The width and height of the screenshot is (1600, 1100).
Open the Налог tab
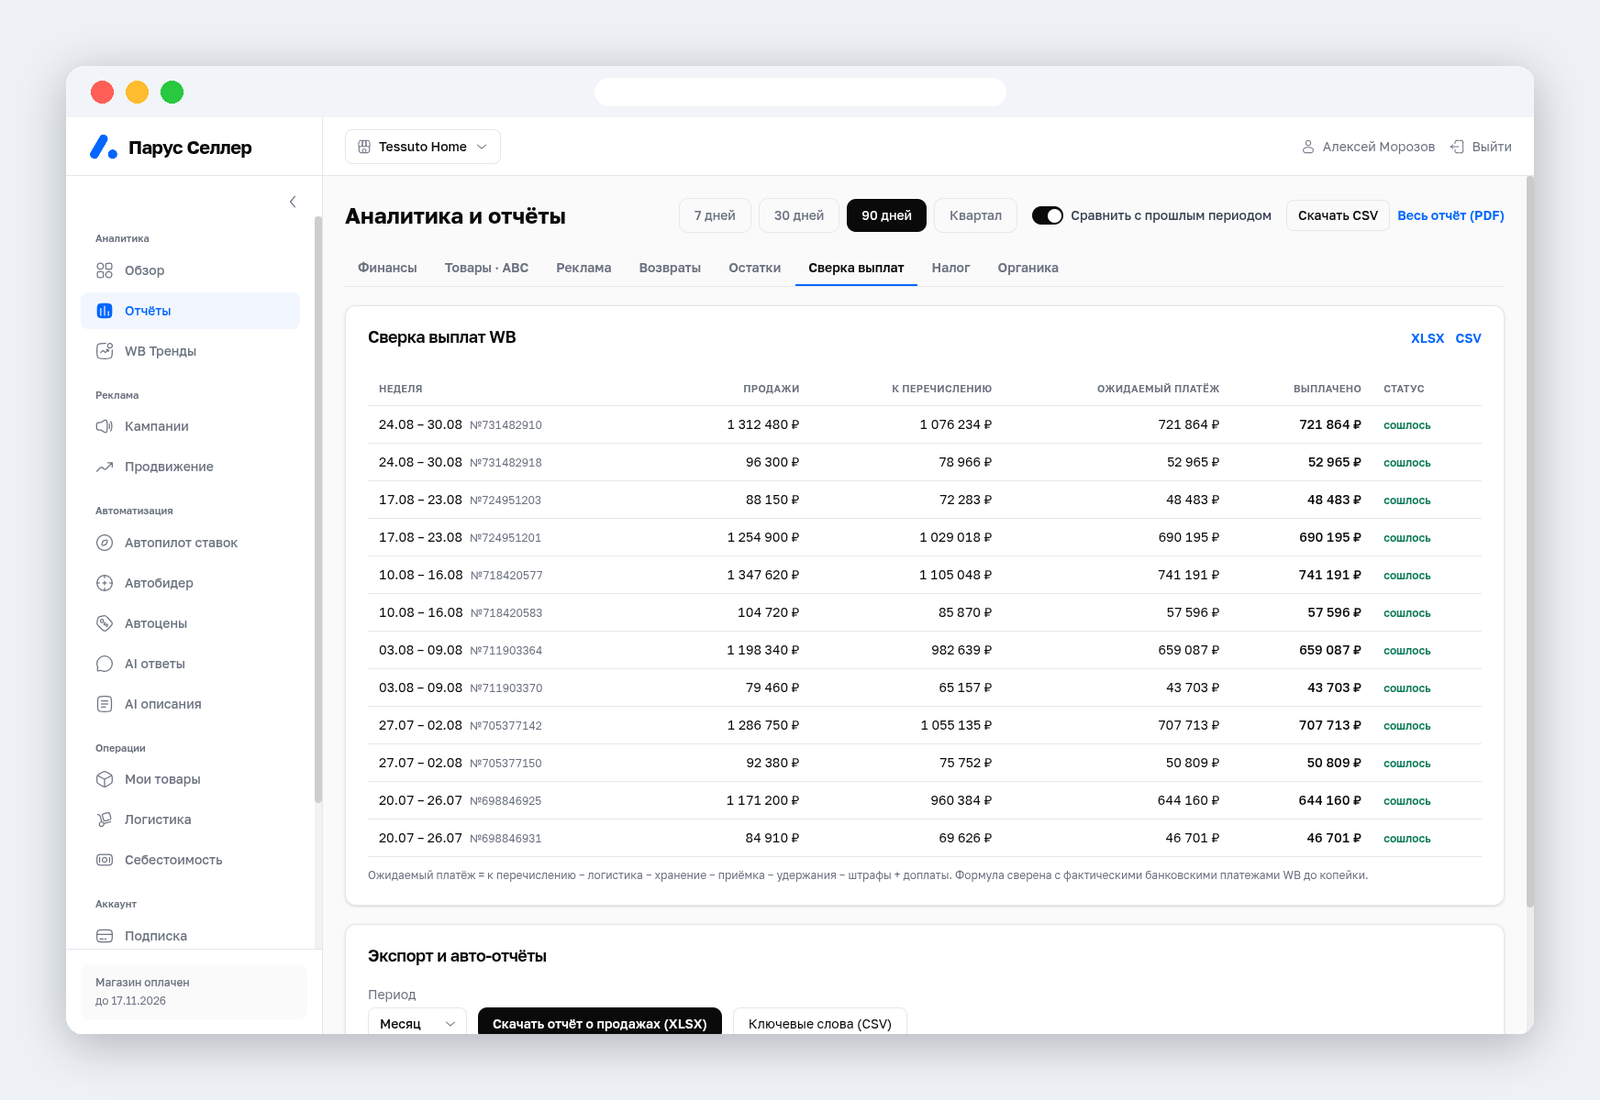pos(951,268)
